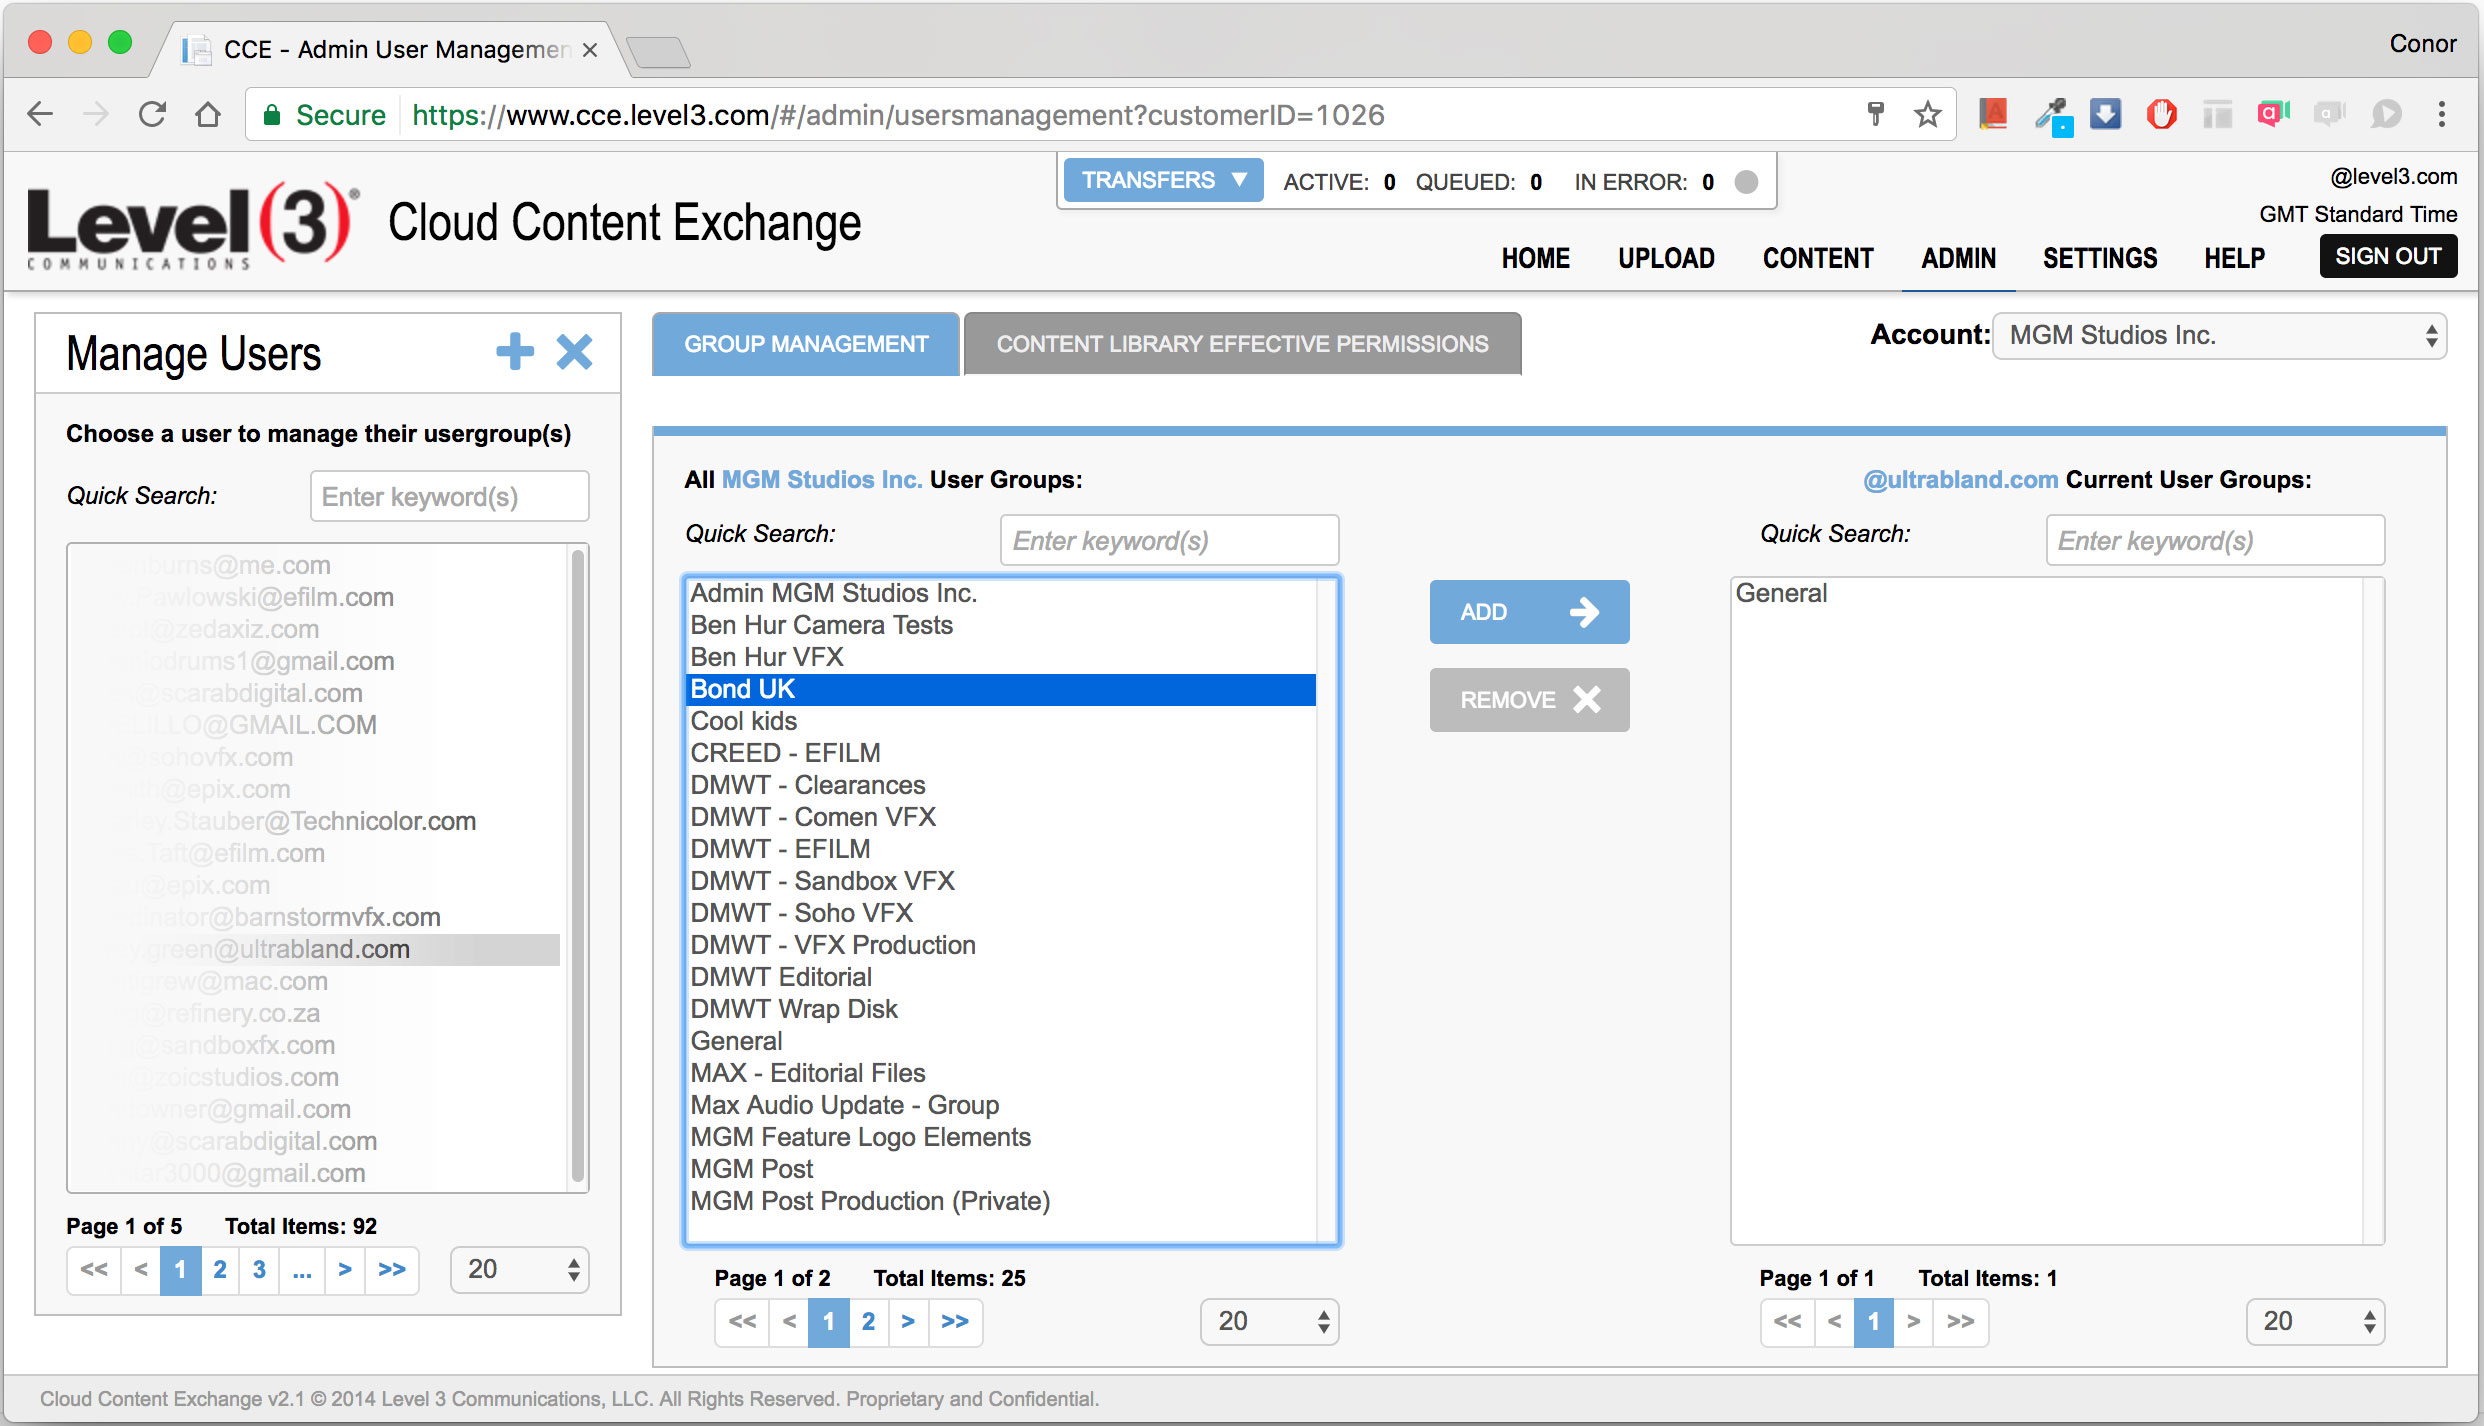
Task: Select MAX - Editorial Files group
Action: point(1002,1073)
